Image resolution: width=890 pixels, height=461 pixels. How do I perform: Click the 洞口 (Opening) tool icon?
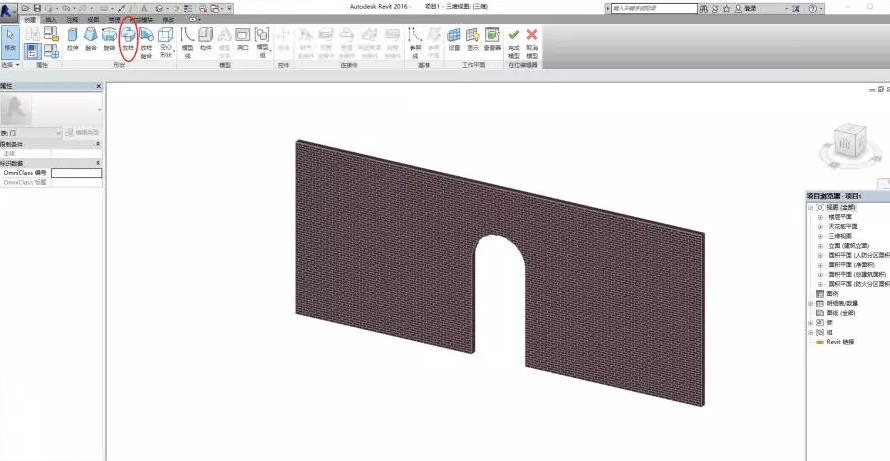242,38
